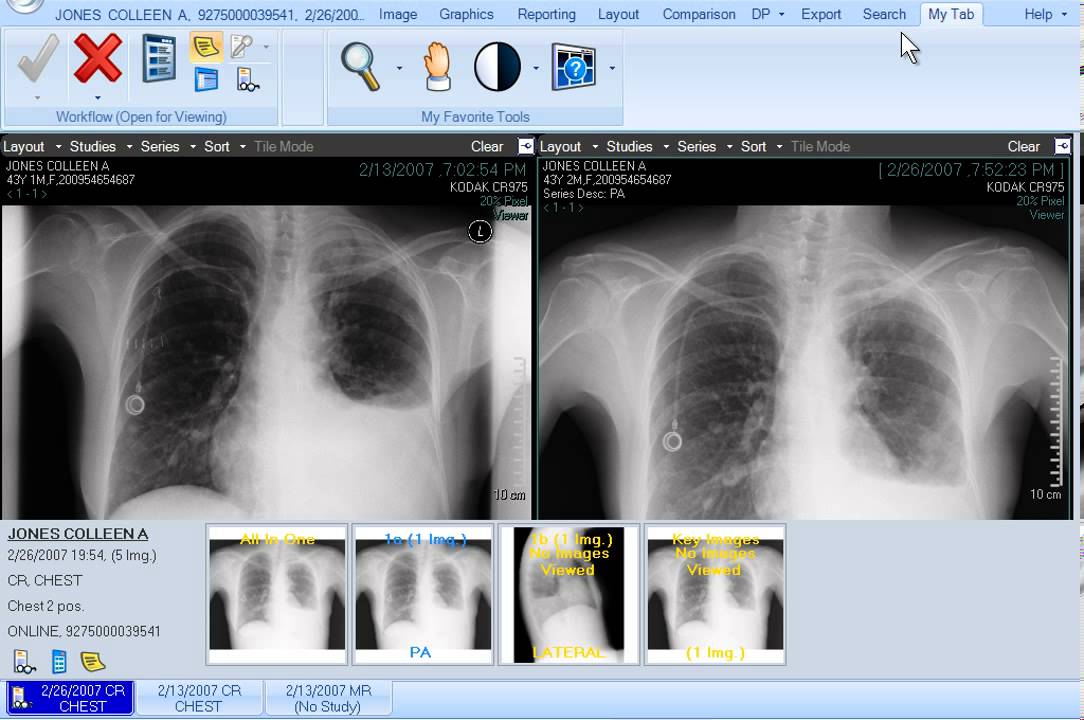Select the All In One thumbnail
Image resolution: width=1084 pixels, height=720 pixels.
[x=277, y=595]
